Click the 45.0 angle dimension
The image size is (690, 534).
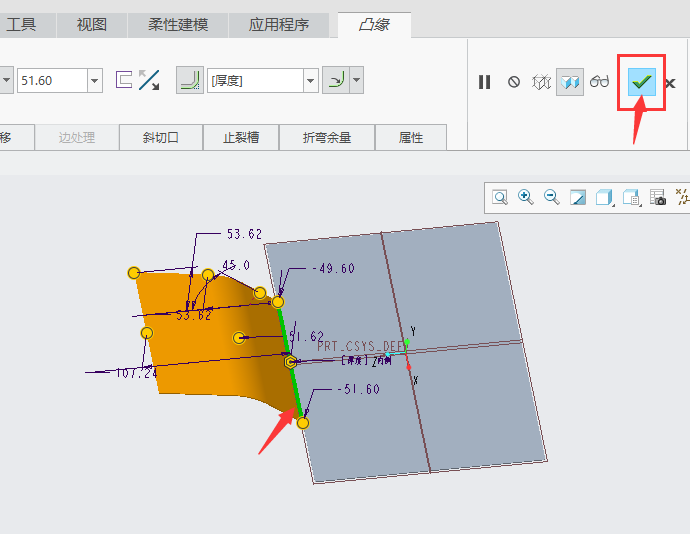point(236,265)
